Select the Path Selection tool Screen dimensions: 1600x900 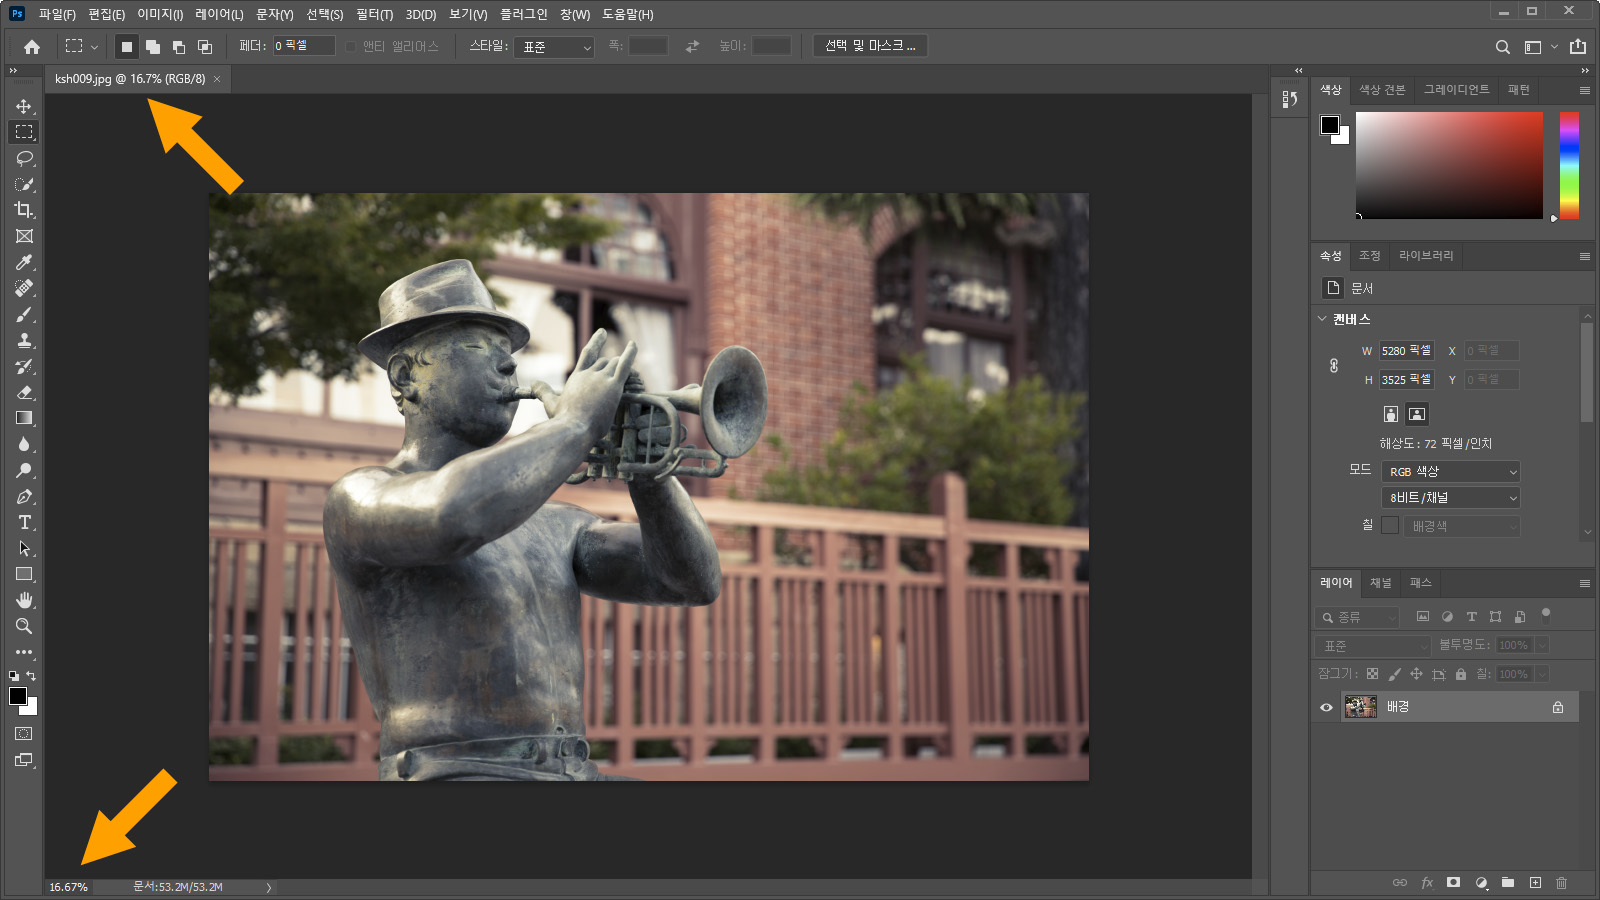(24, 548)
